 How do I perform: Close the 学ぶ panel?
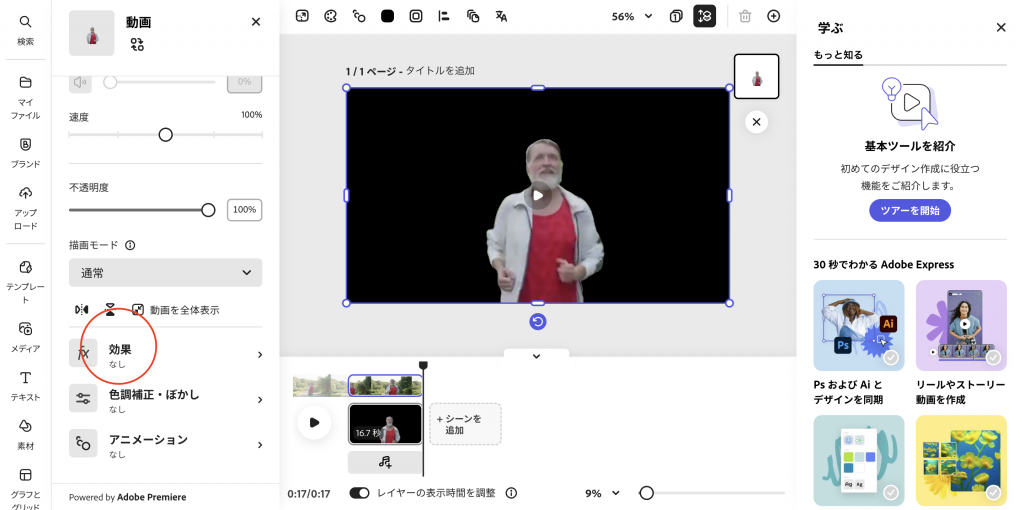[1000, 27]
